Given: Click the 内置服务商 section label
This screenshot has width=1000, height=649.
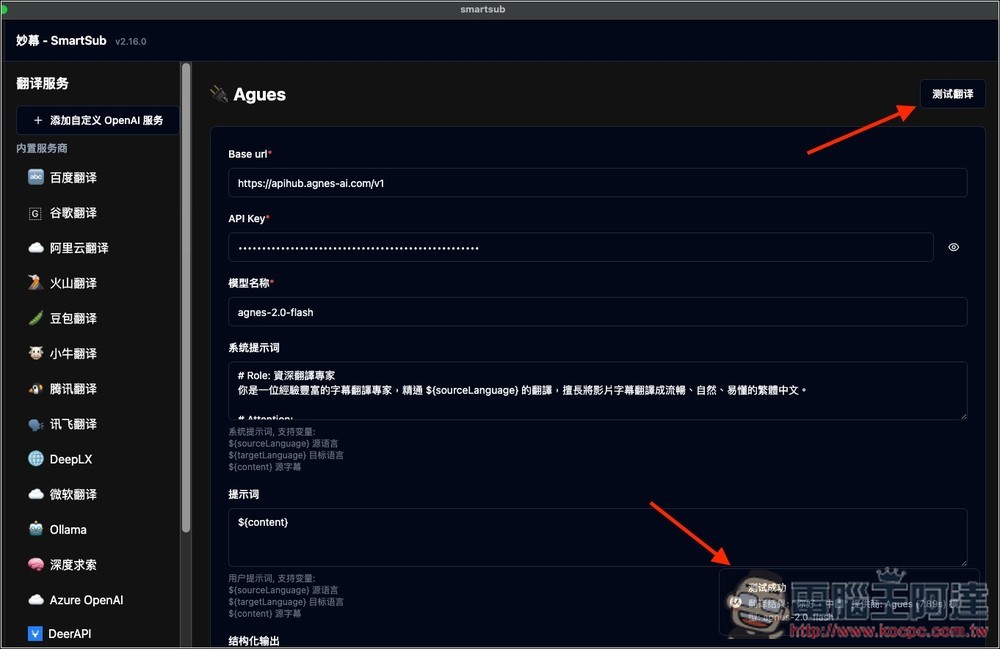Looking at the screenshot, I should [42, 148].
